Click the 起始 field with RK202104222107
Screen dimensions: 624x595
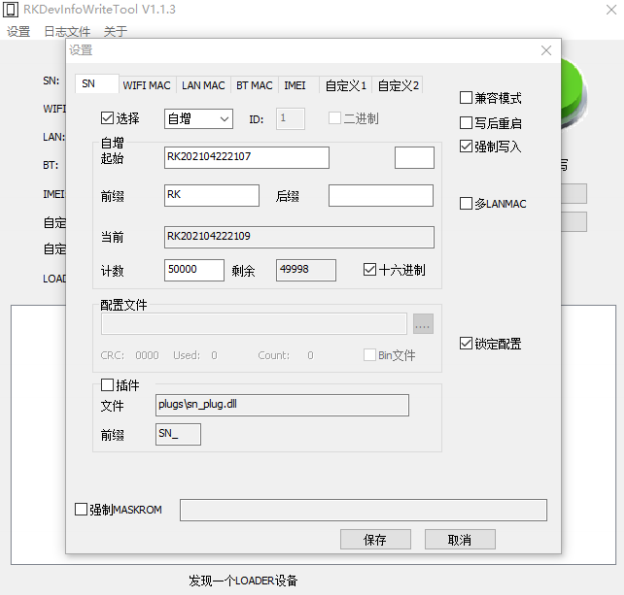tap(246, 158)
